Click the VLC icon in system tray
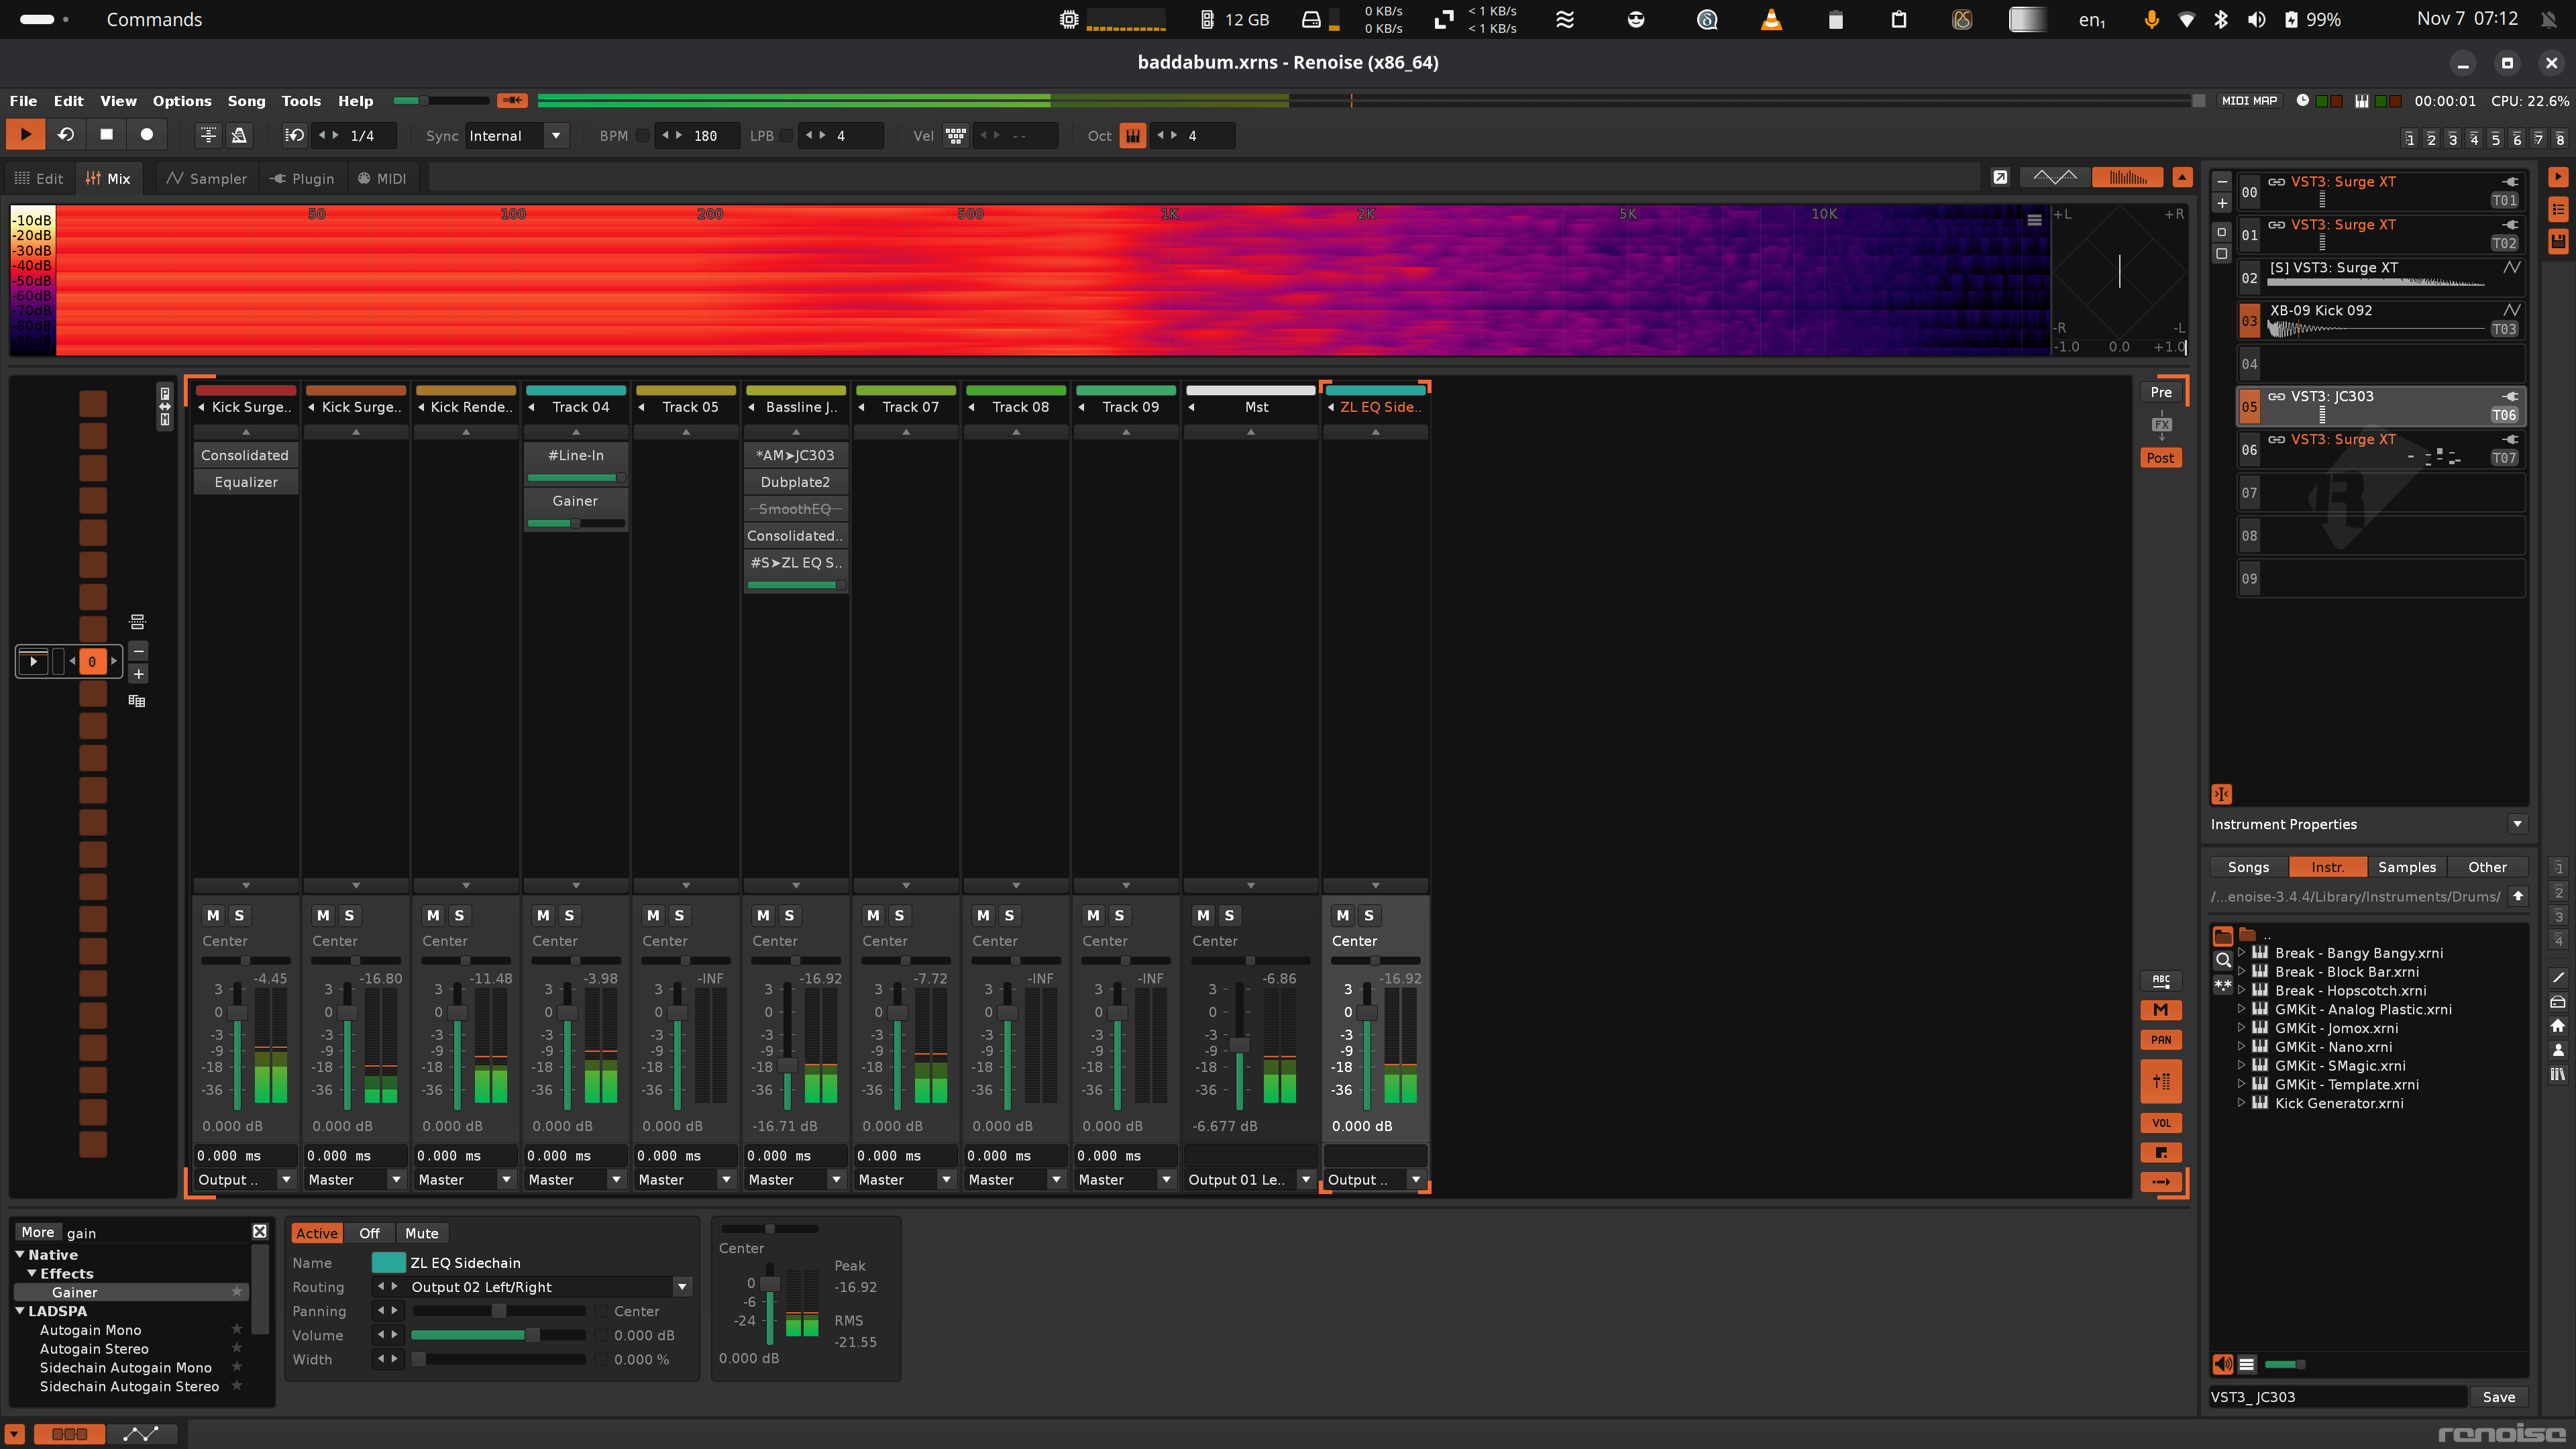 (1770, 20)
